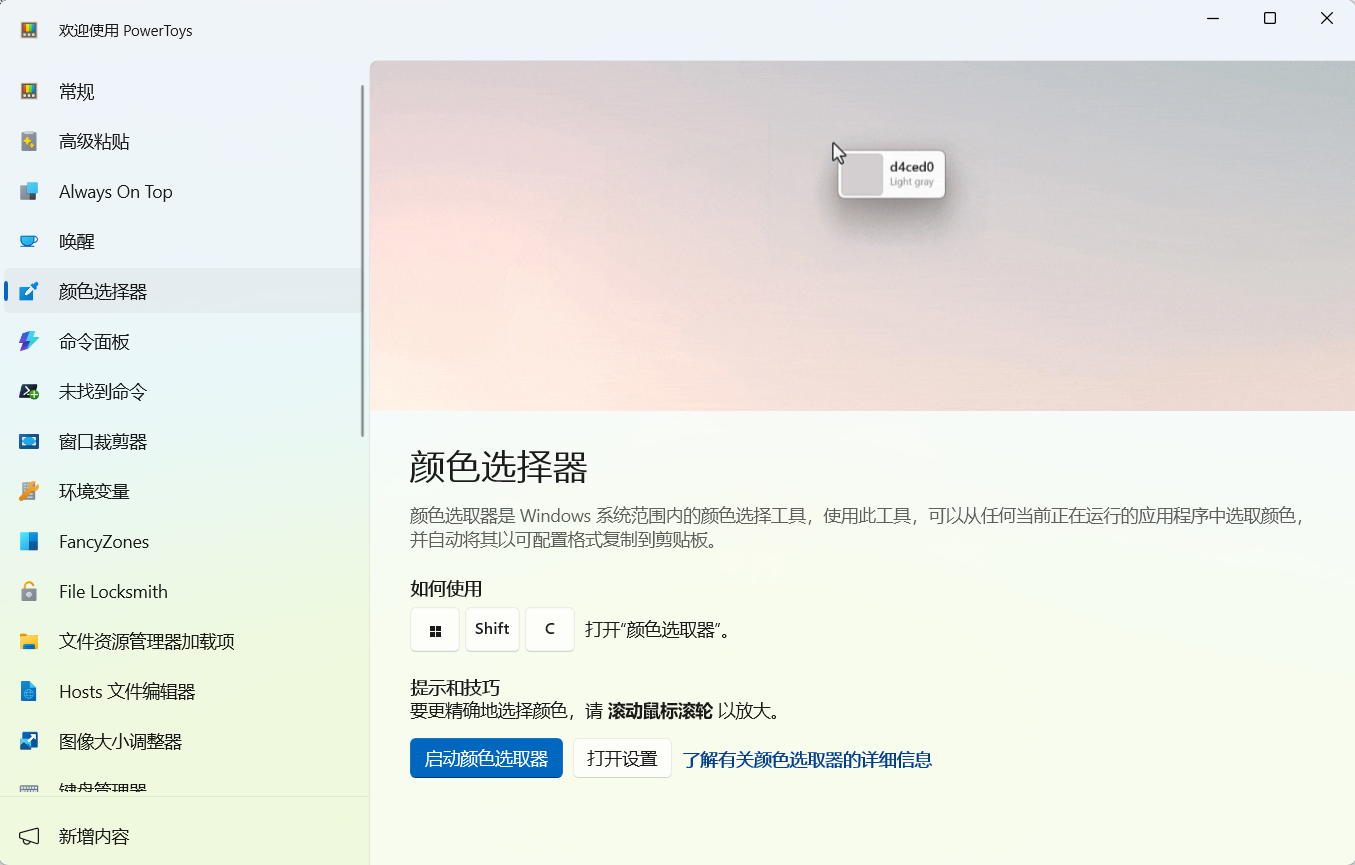
Task: Maximize the PowerToys window
Action: (x=1270, y=18)
